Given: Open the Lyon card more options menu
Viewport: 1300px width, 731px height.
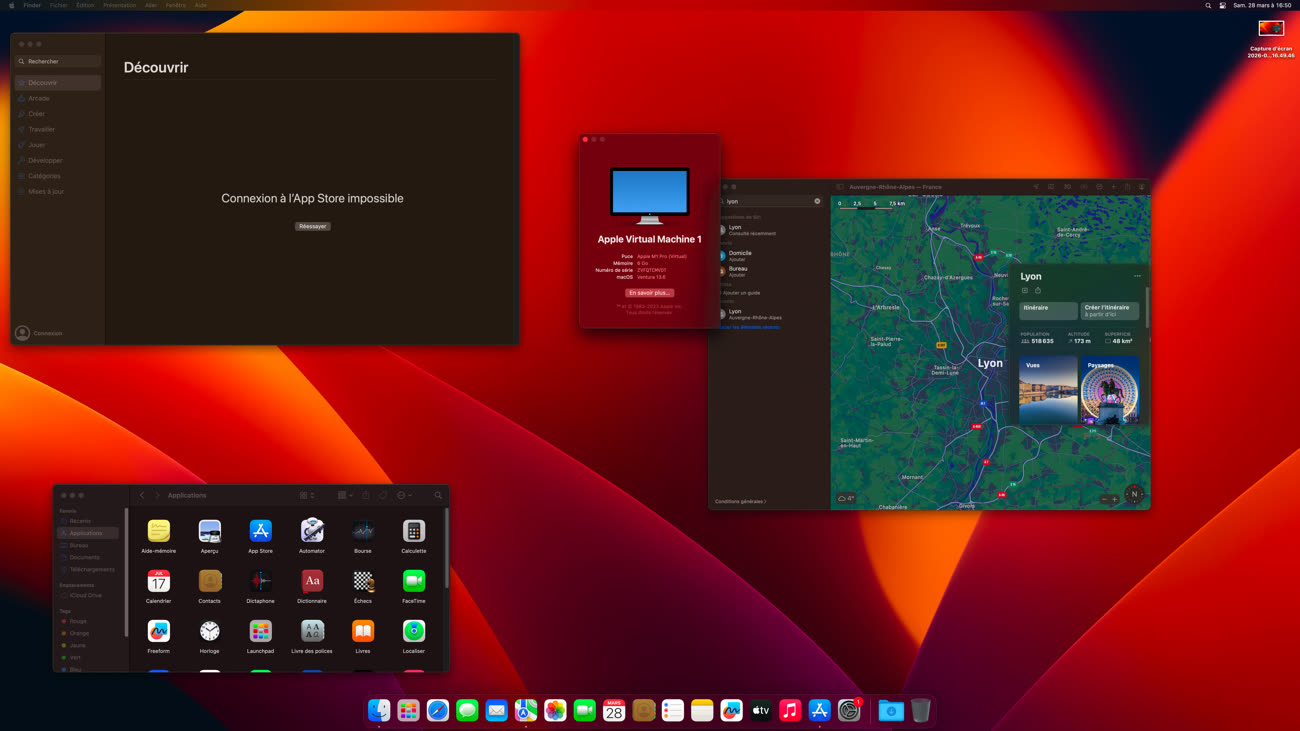Looking at the screenshot, I should (1137, 276).
